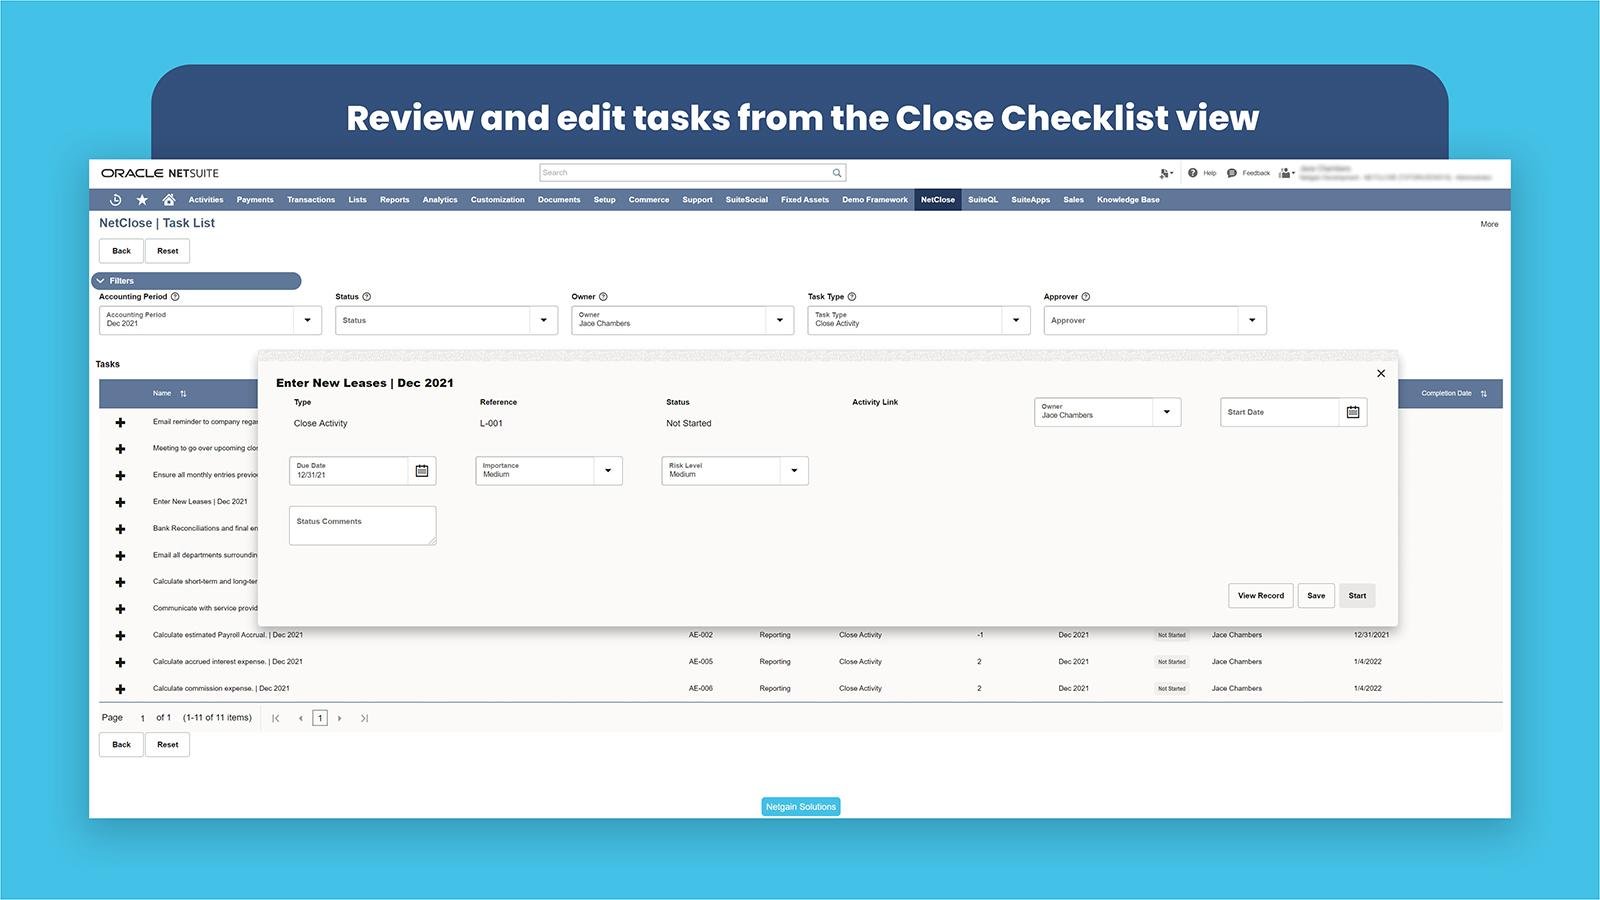Open the Accounting Period dropdown
Viewport: 1600px width, 900px height.
click(x=307, y=320)
